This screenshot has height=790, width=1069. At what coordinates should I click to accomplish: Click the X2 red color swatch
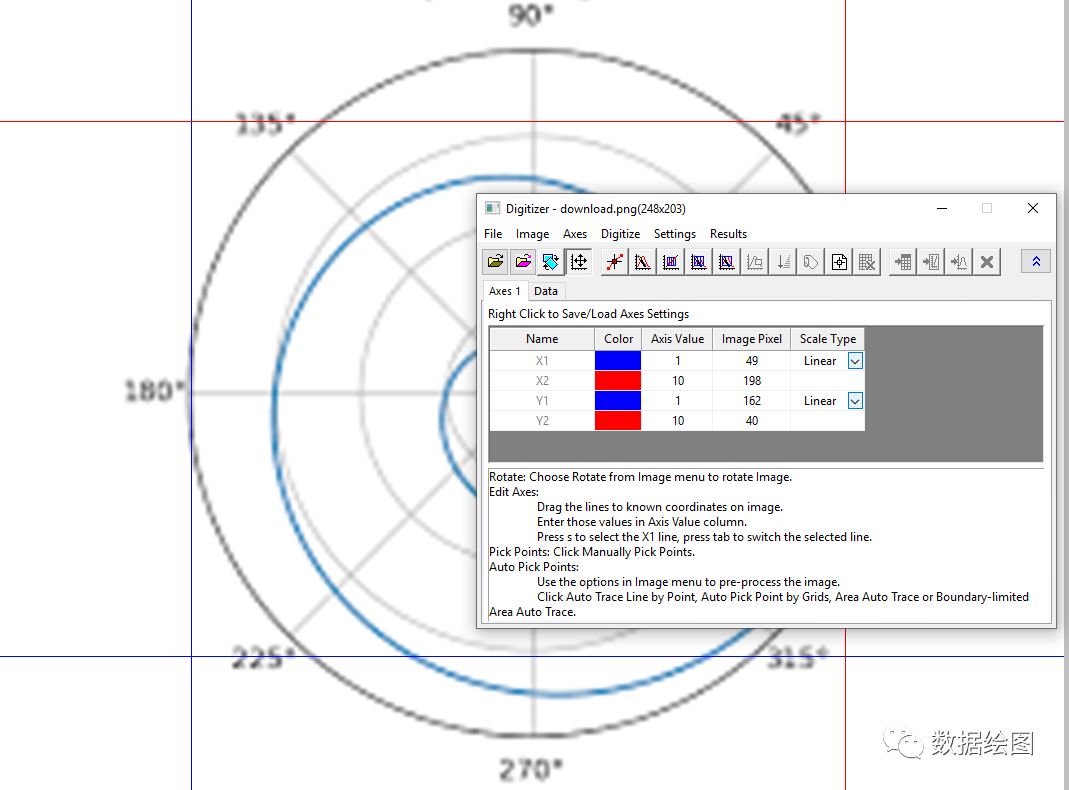tap(618, 380)
